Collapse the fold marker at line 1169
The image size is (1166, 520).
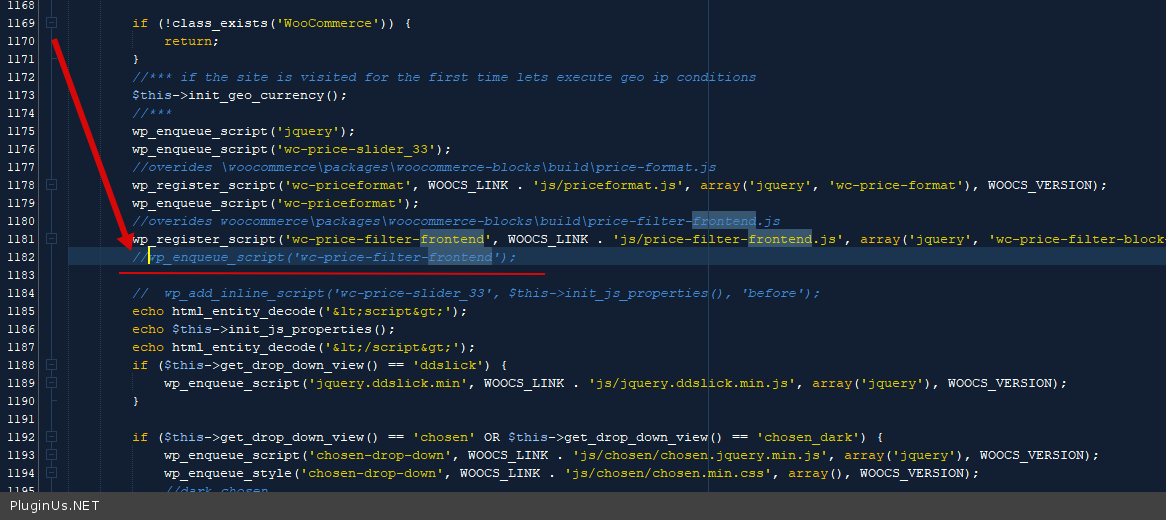(52, 23)
